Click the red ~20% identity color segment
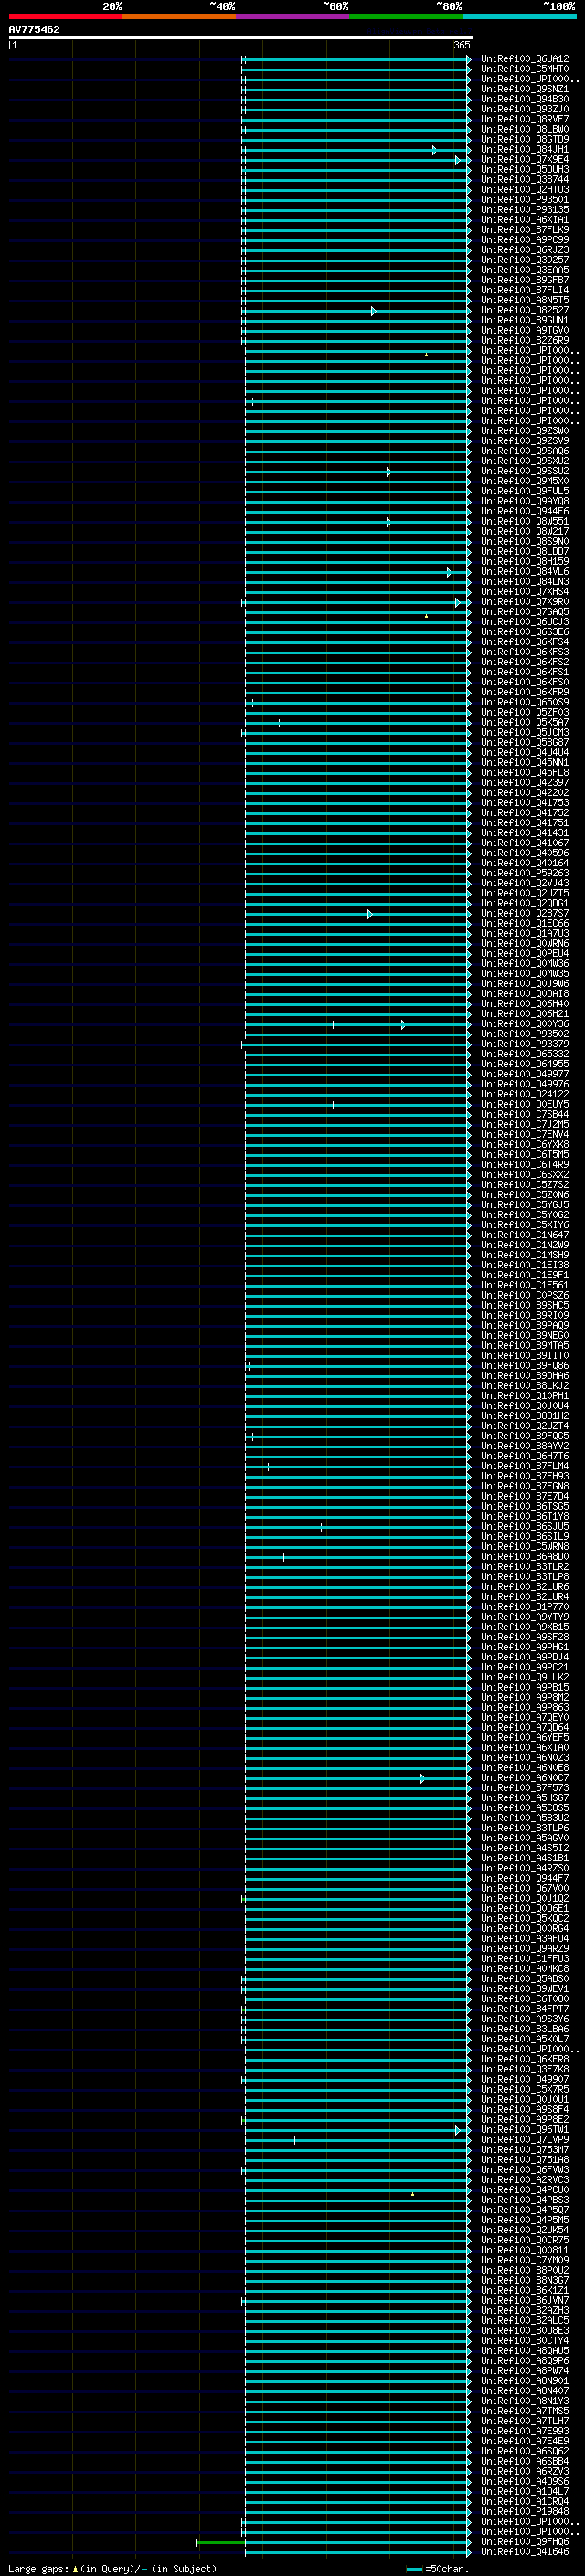Image resolution: width=585 pixels, height=2576 pixels. [x=65, y=17]
